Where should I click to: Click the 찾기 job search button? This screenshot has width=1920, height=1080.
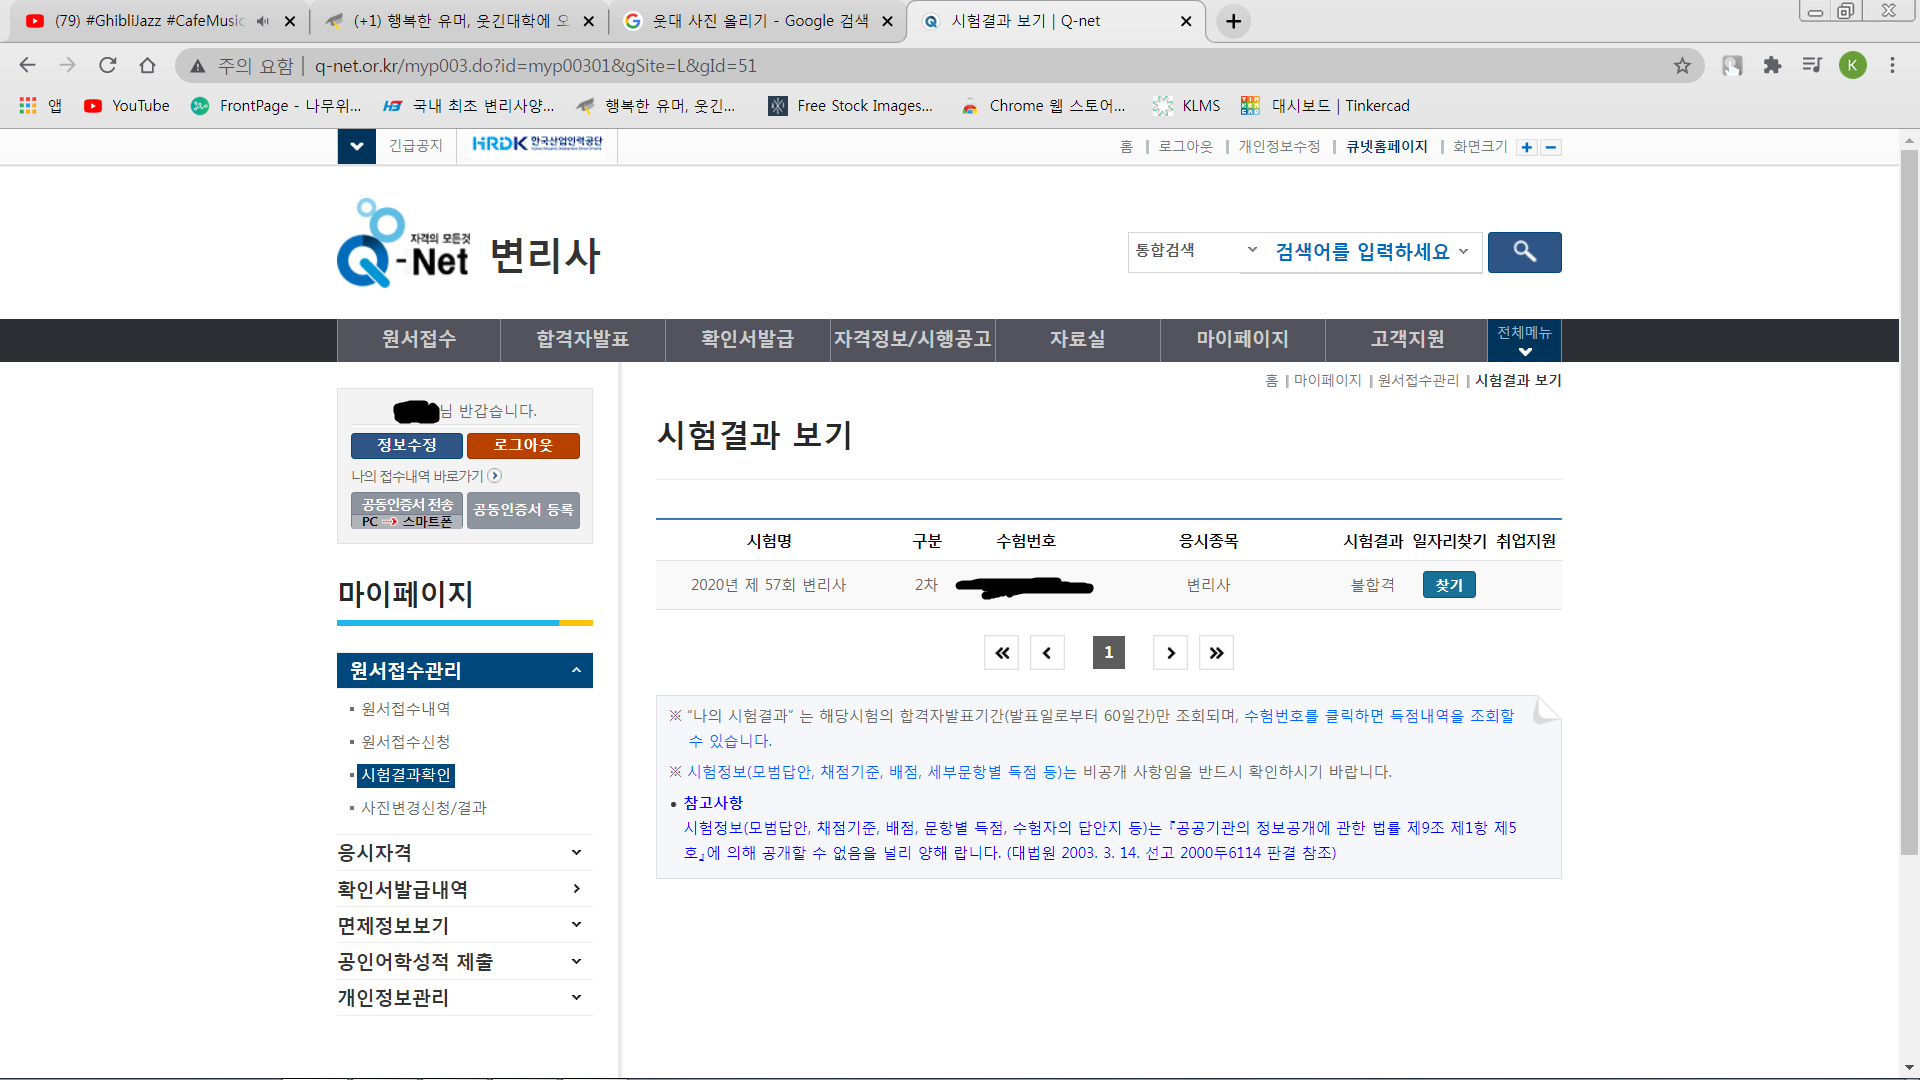1448,585
